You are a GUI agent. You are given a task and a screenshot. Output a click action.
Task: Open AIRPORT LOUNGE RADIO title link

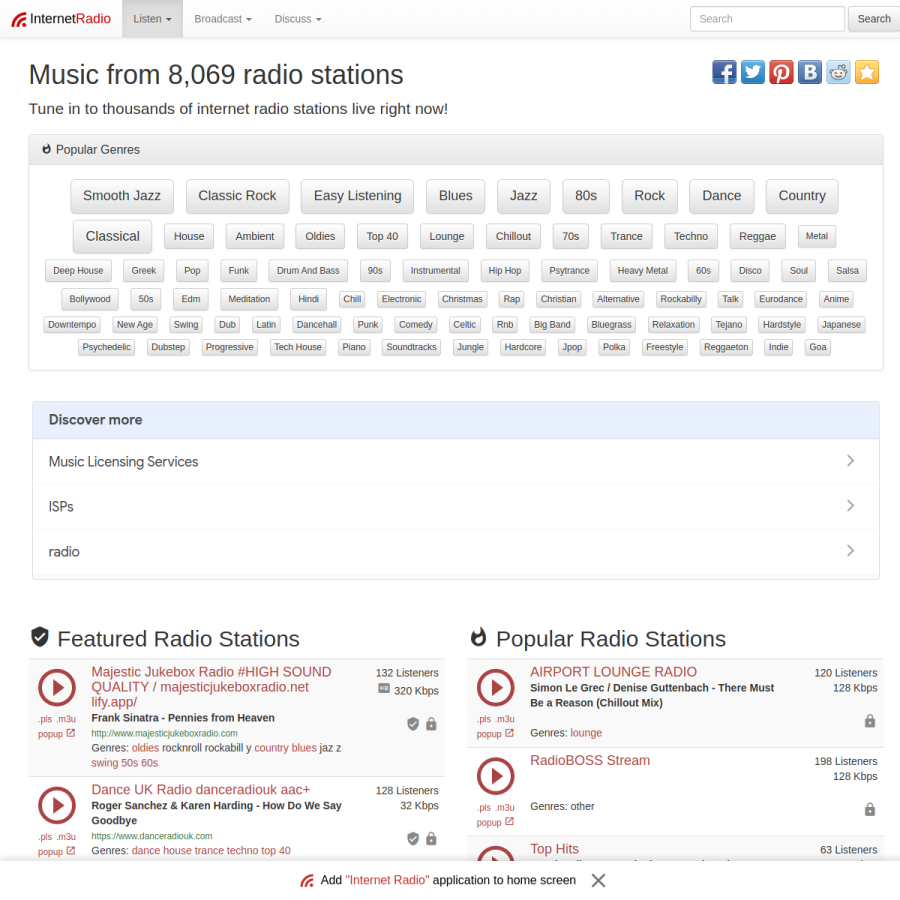[x=613, y=672]
